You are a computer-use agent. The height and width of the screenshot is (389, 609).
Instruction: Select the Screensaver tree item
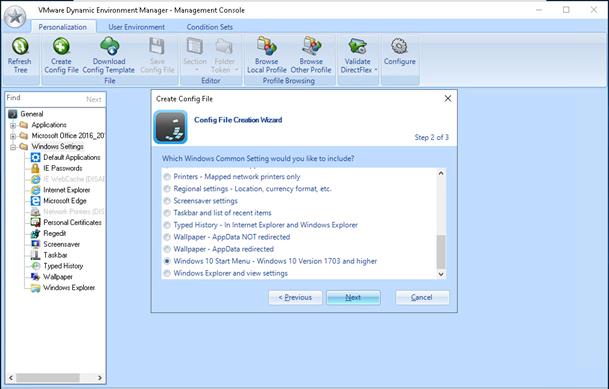pos(56,244)
